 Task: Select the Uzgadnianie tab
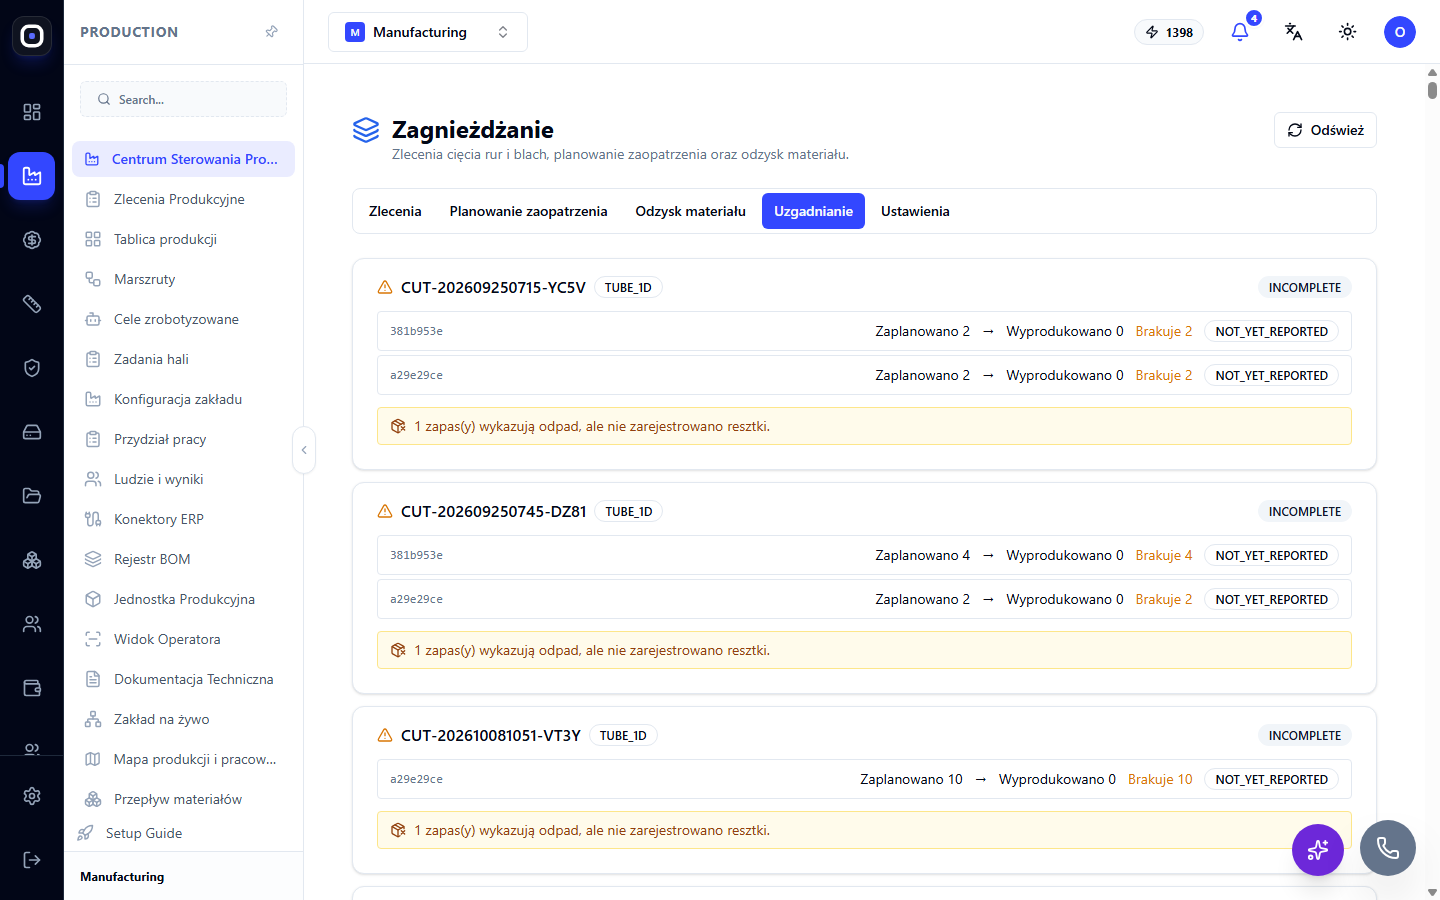tap(813, 211)
